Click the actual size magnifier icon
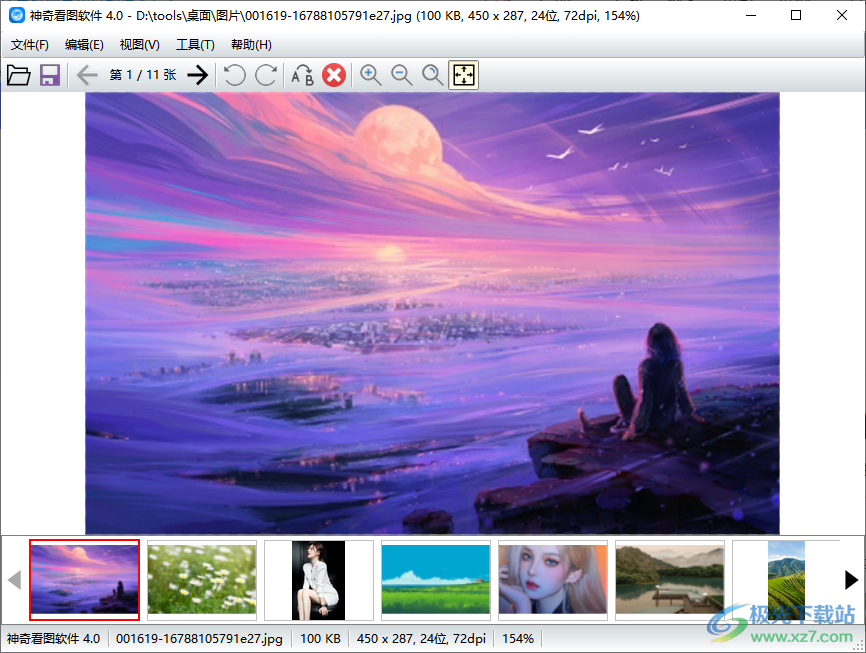 (x=433, y=75)
